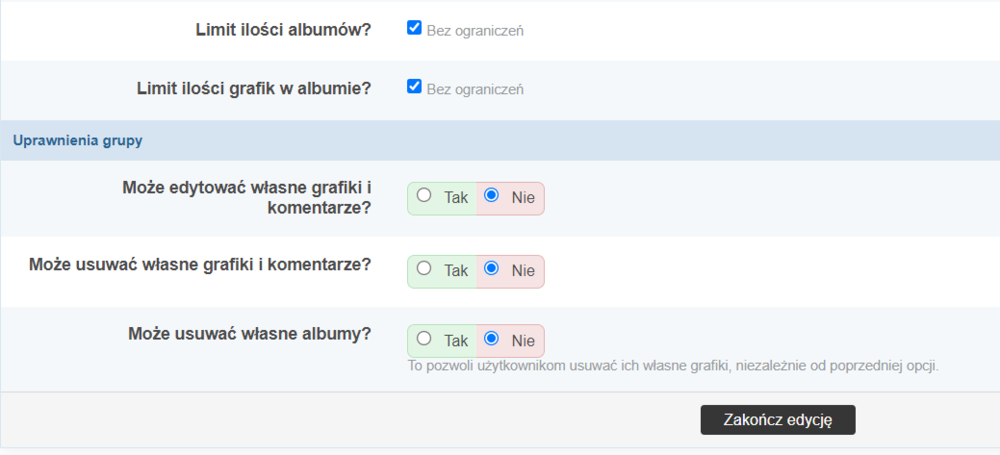
Task: Click the 'Limit ilości grafik w albumie?' label
Action: point(254,88)
